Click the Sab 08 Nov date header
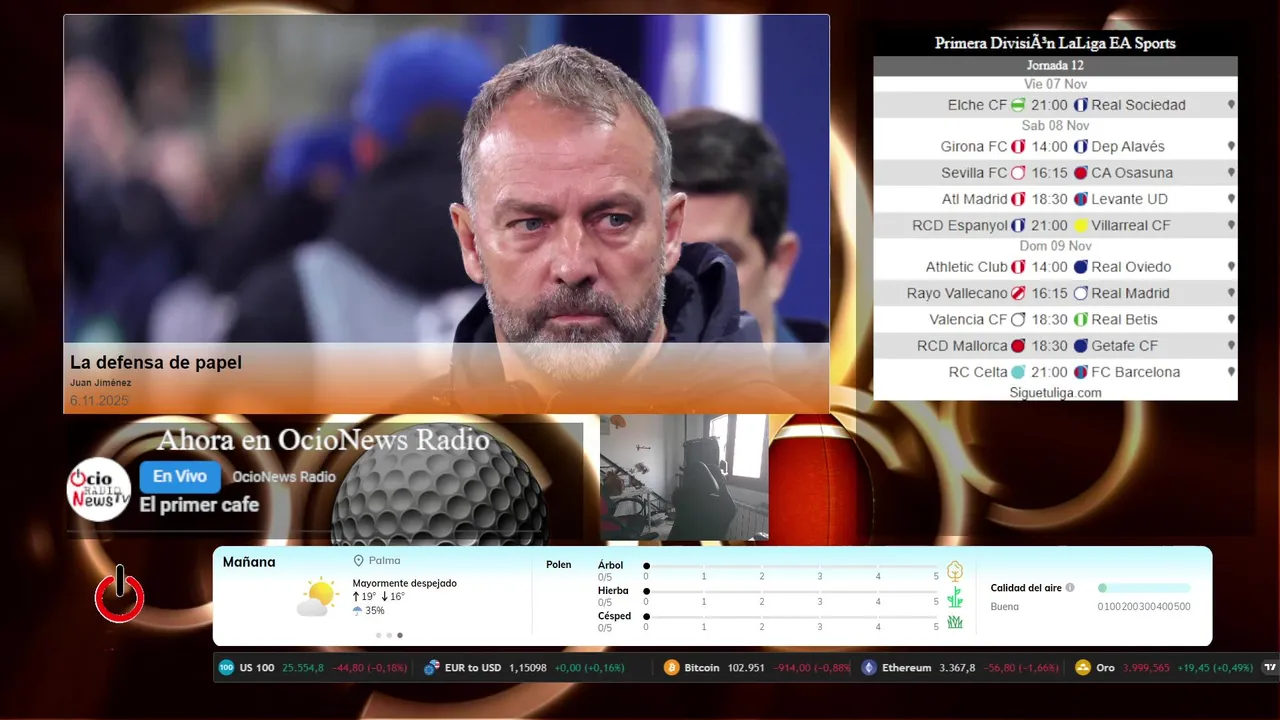 coord(1055,126)
